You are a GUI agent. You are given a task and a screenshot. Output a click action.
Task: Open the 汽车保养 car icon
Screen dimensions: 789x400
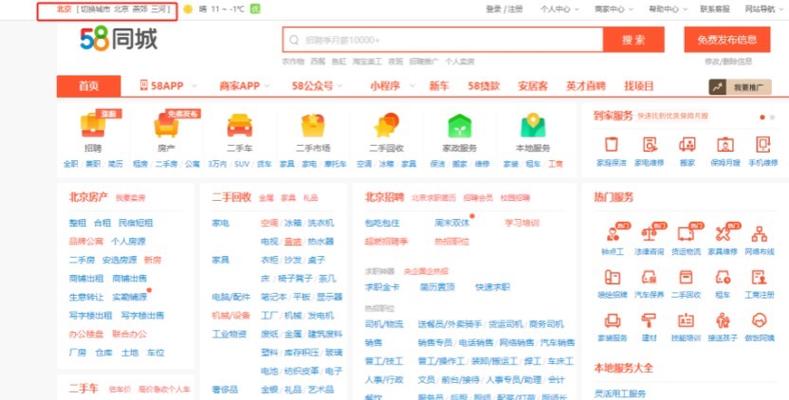[649, 277]
